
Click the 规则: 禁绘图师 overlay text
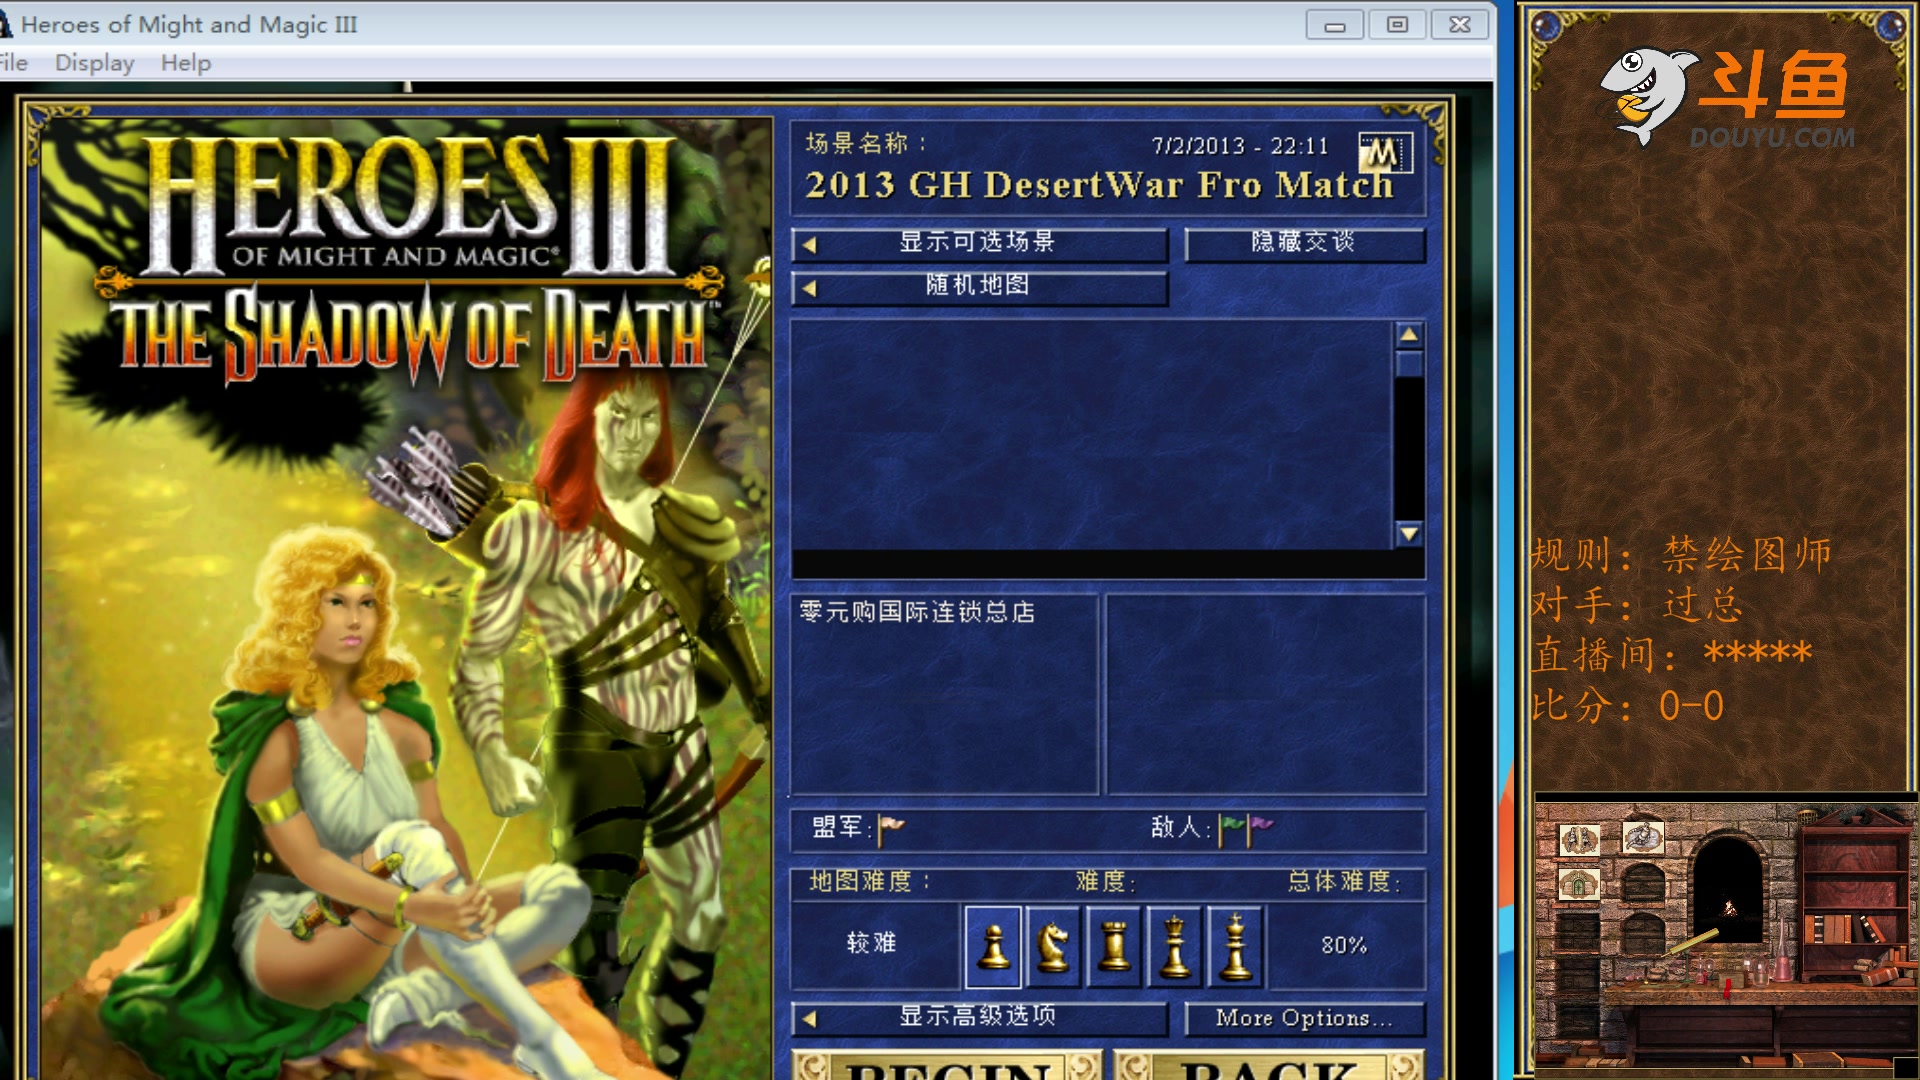point(1681,554)
